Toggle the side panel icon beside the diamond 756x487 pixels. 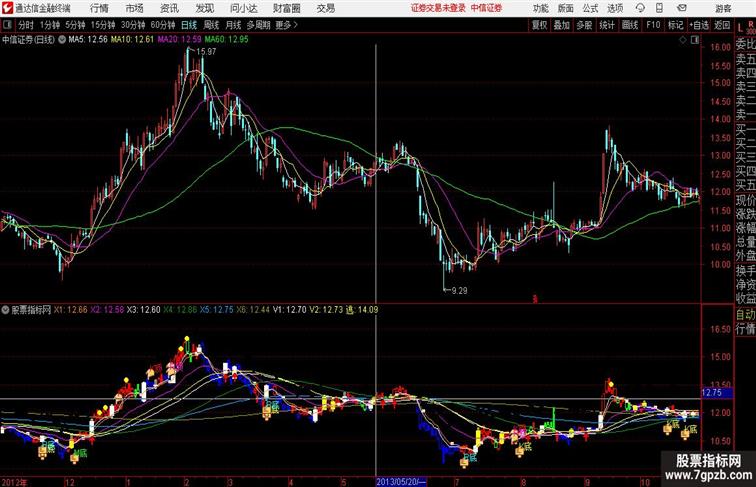695,40
